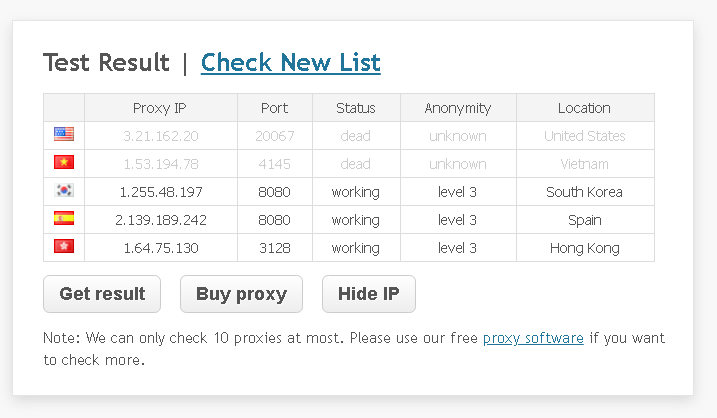Click the United States flag icon
The image size is (717, 418).
tap(64, 135)
